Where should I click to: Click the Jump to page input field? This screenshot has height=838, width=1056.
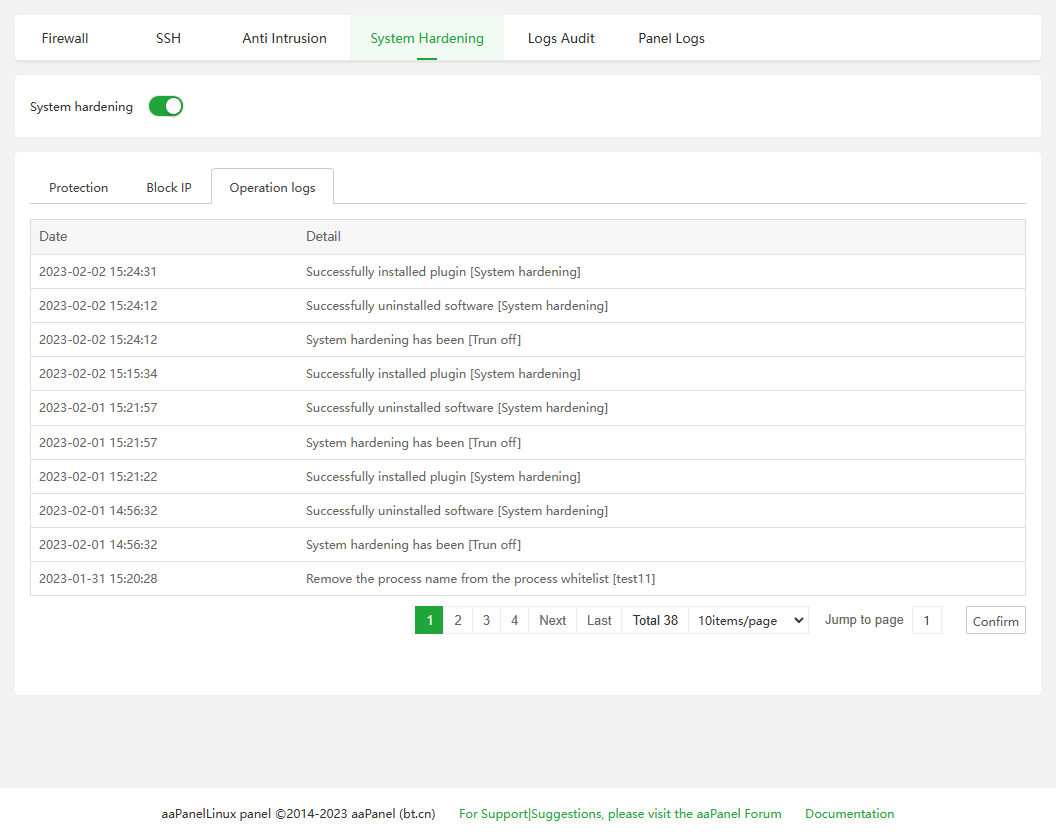926,620
